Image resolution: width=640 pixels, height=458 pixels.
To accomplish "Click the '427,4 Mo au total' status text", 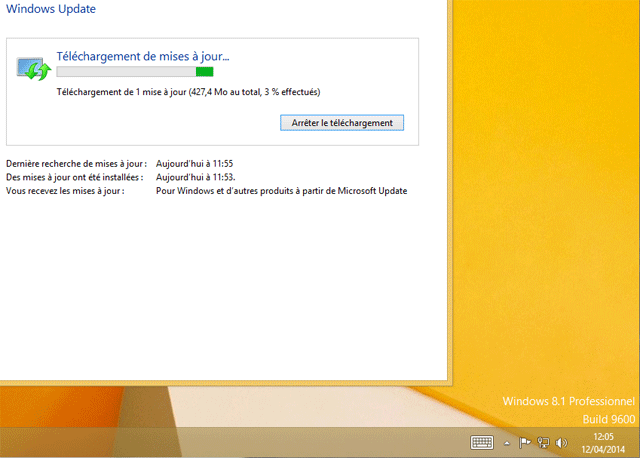I will [x=235, y=92].
